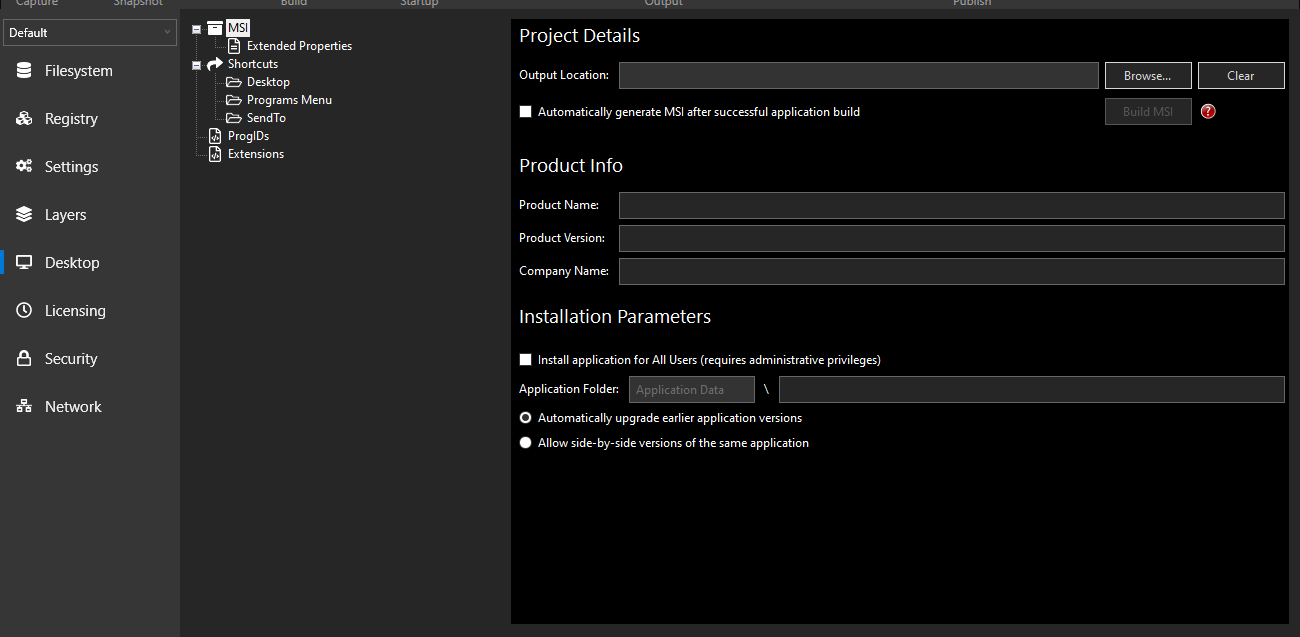Screen dimensions: 1300x637
Task: Open the Settings panel via its gear icon
Action: (24, 166)
